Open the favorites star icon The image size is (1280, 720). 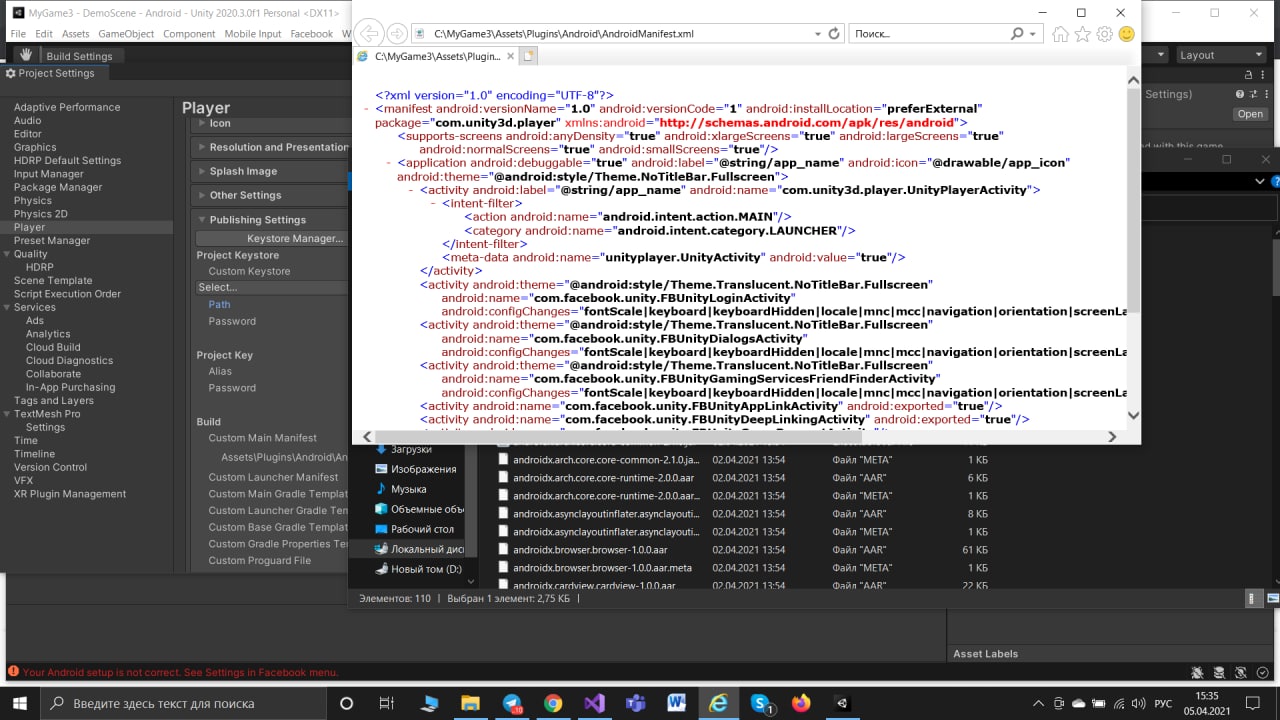tap(1083, 34)
